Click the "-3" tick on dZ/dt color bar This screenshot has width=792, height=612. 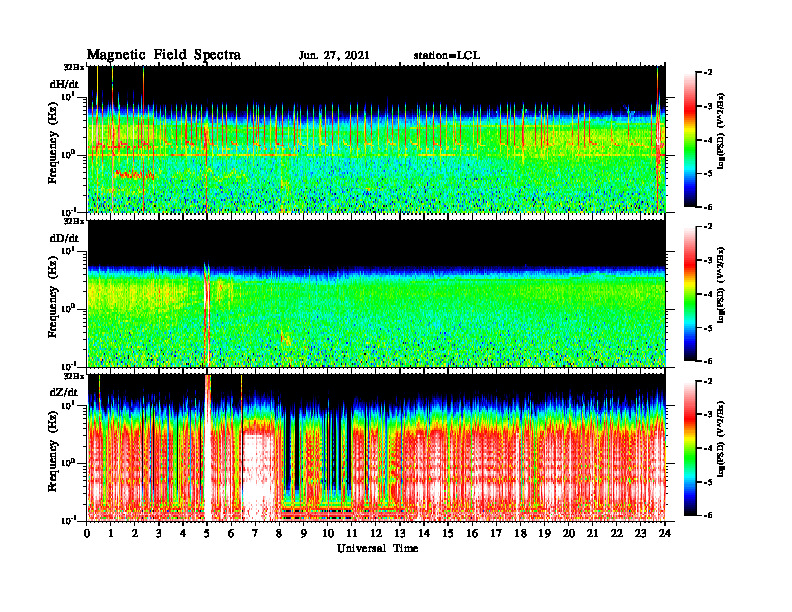(708, 415)
